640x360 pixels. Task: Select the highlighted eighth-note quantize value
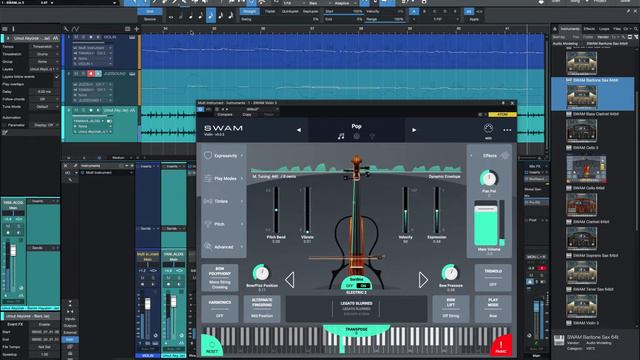(x=211, y=16)
